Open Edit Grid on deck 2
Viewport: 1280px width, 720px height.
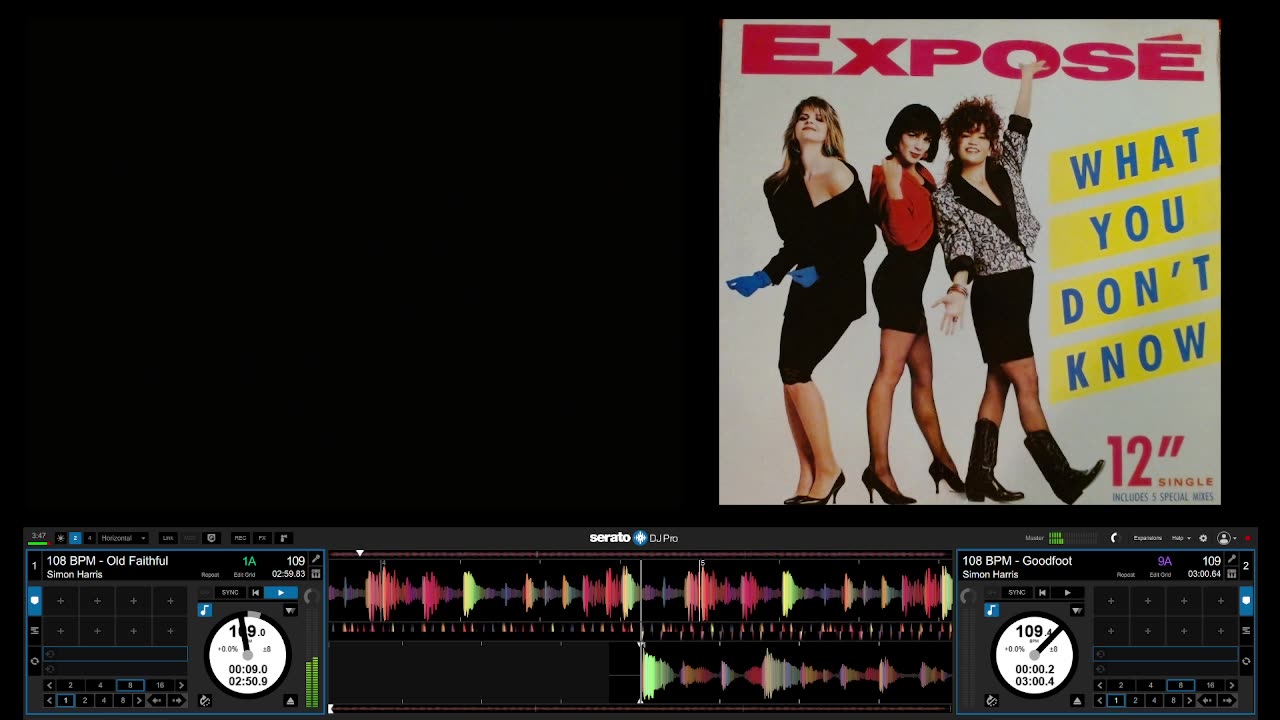(x=1160, y=575)
